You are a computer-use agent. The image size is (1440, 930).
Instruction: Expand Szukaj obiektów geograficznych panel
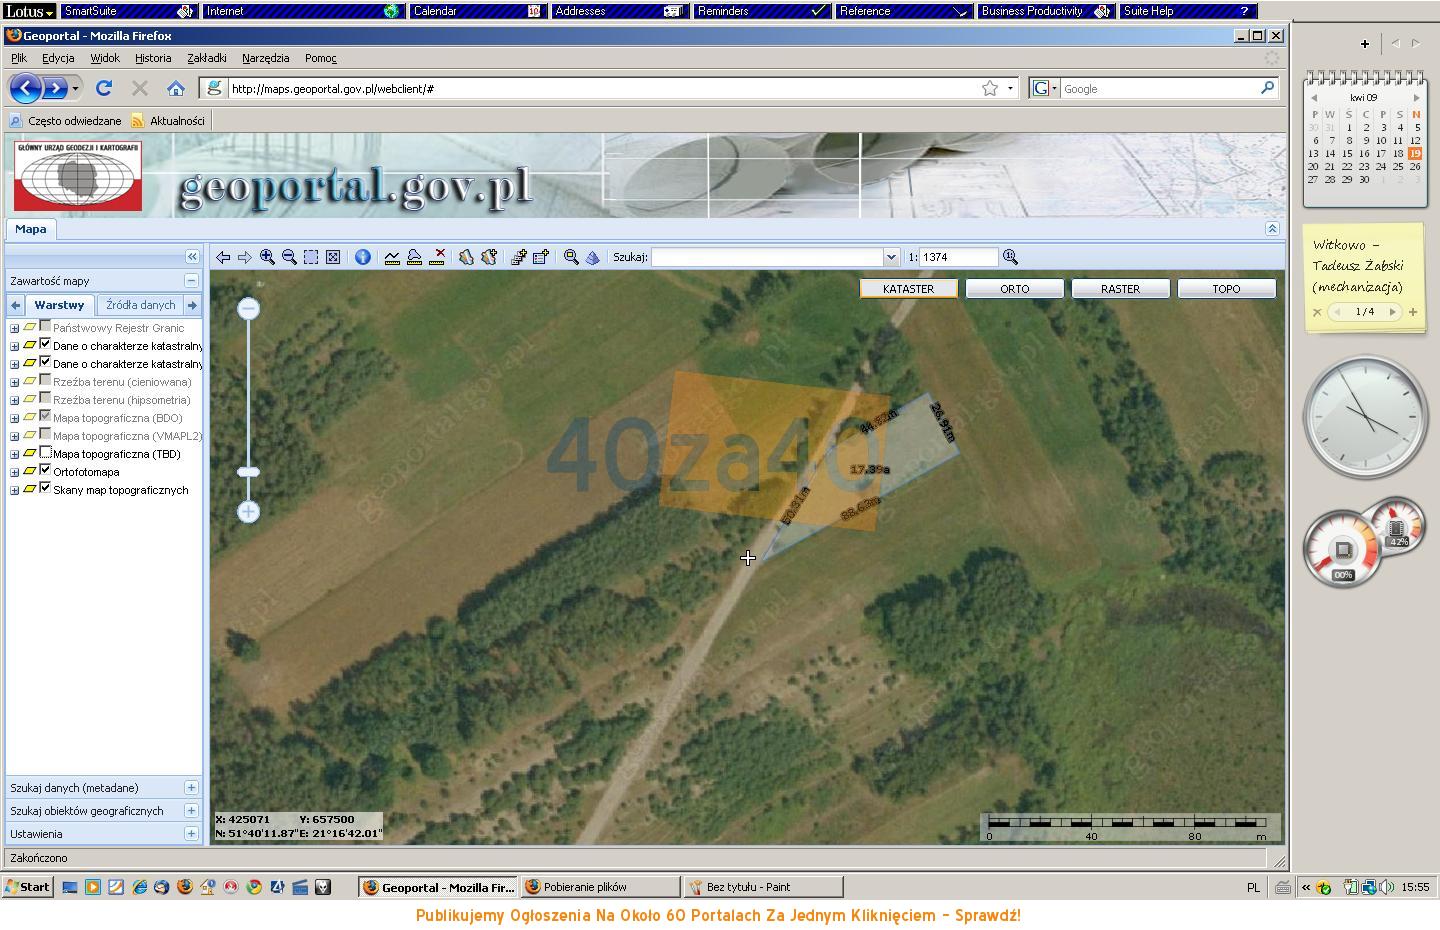pyautogui.click(x=191, y=811)
